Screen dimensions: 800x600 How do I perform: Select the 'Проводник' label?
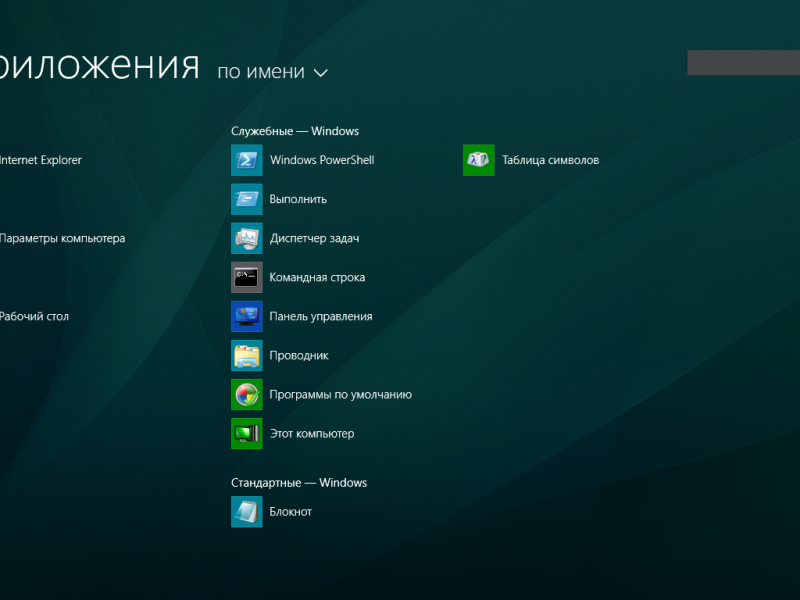(x=299, y=356)
